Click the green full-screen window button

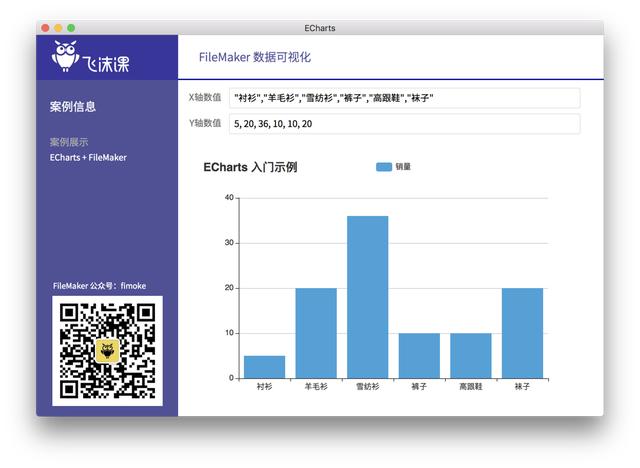71,28
